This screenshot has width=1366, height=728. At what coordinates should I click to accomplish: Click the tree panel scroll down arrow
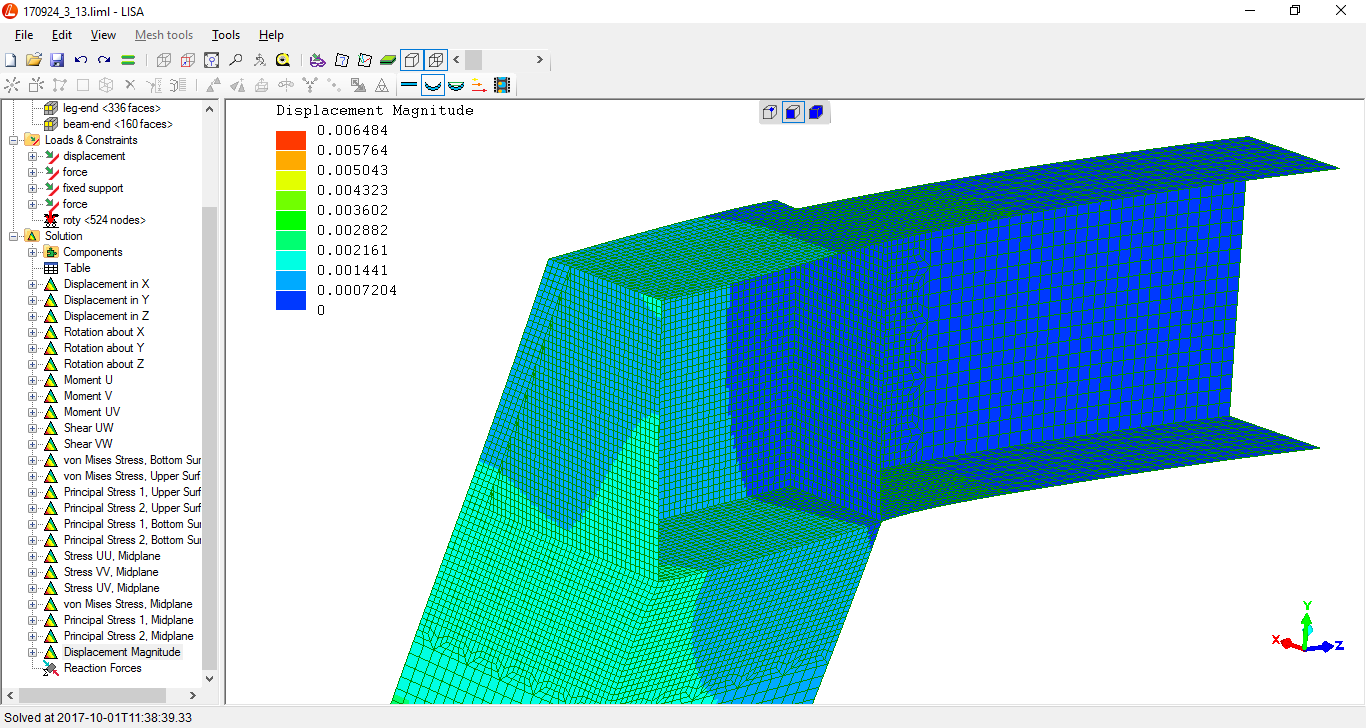209,678
